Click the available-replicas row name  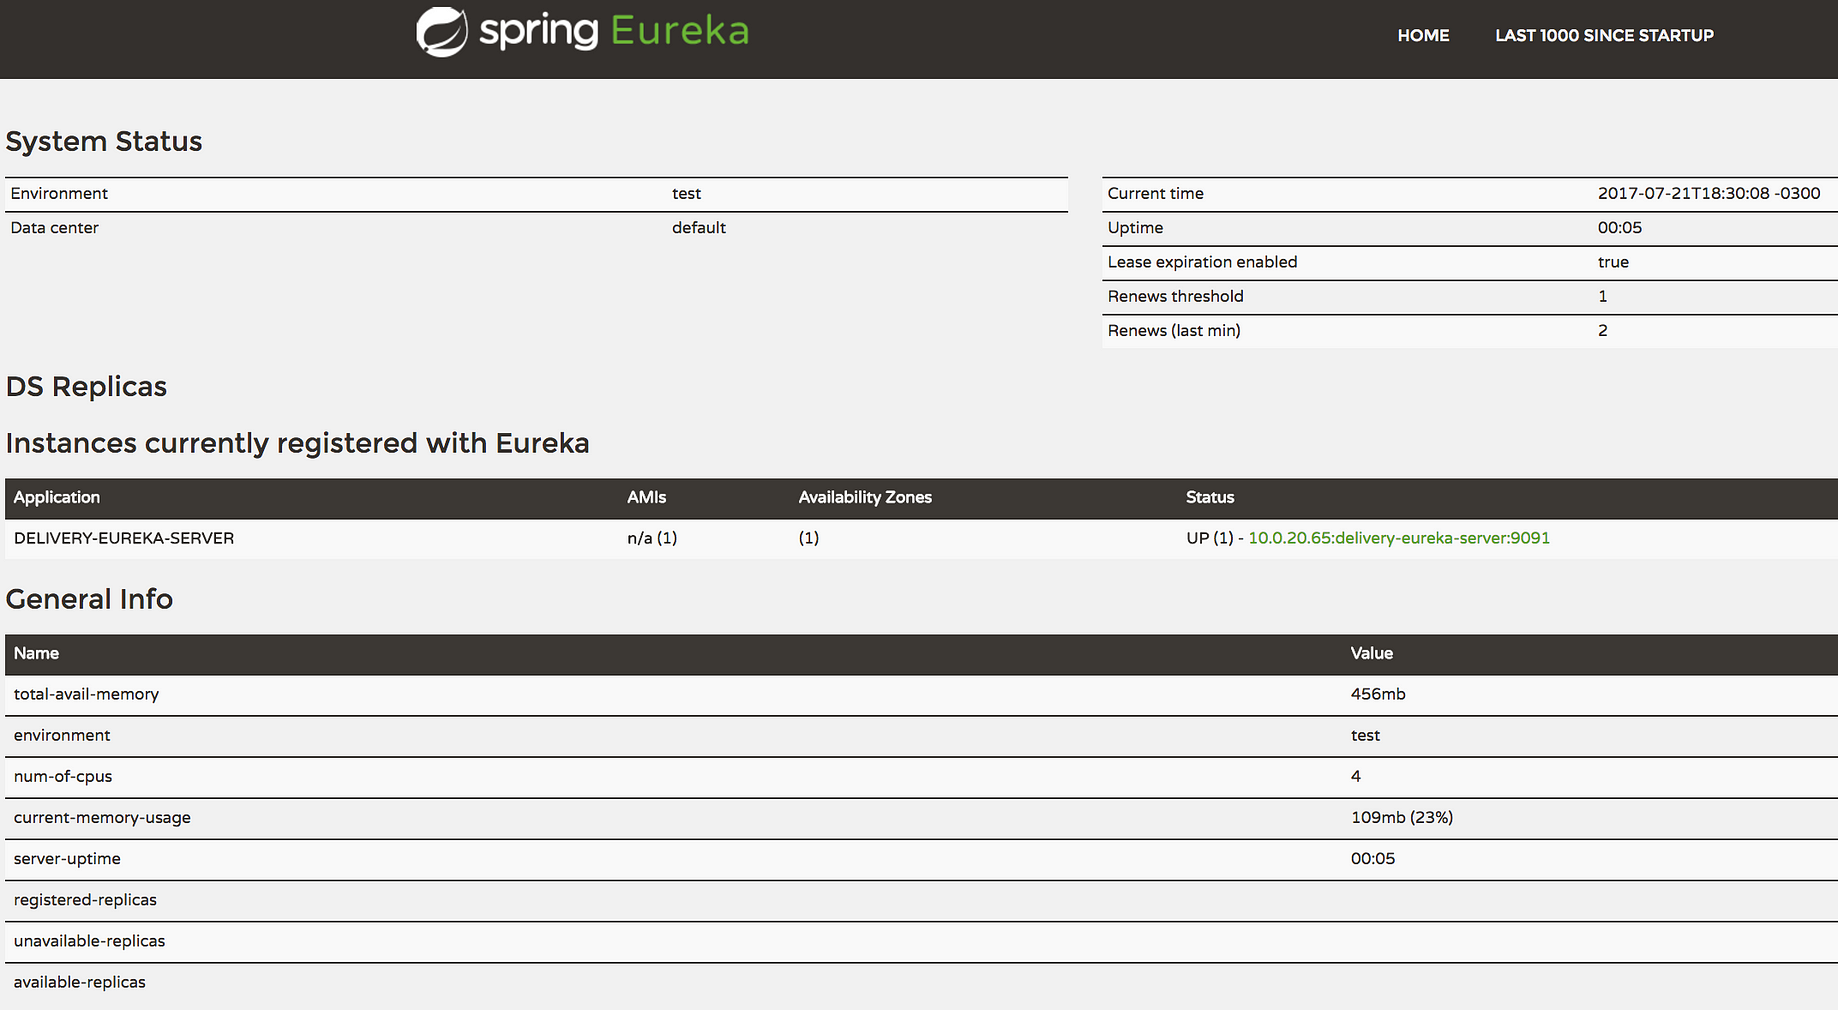(x=79, y=982)
